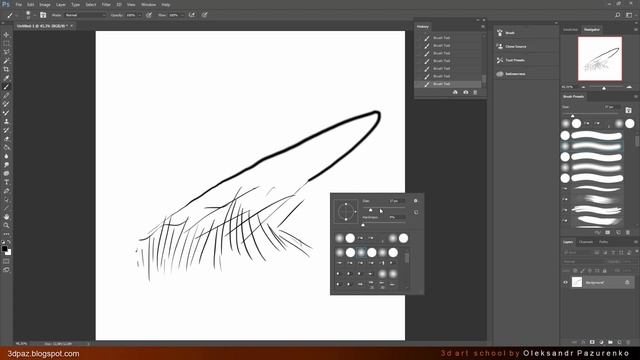
Task: Open the Window menu
Action: pyautogui.click(x=148, y=4)
